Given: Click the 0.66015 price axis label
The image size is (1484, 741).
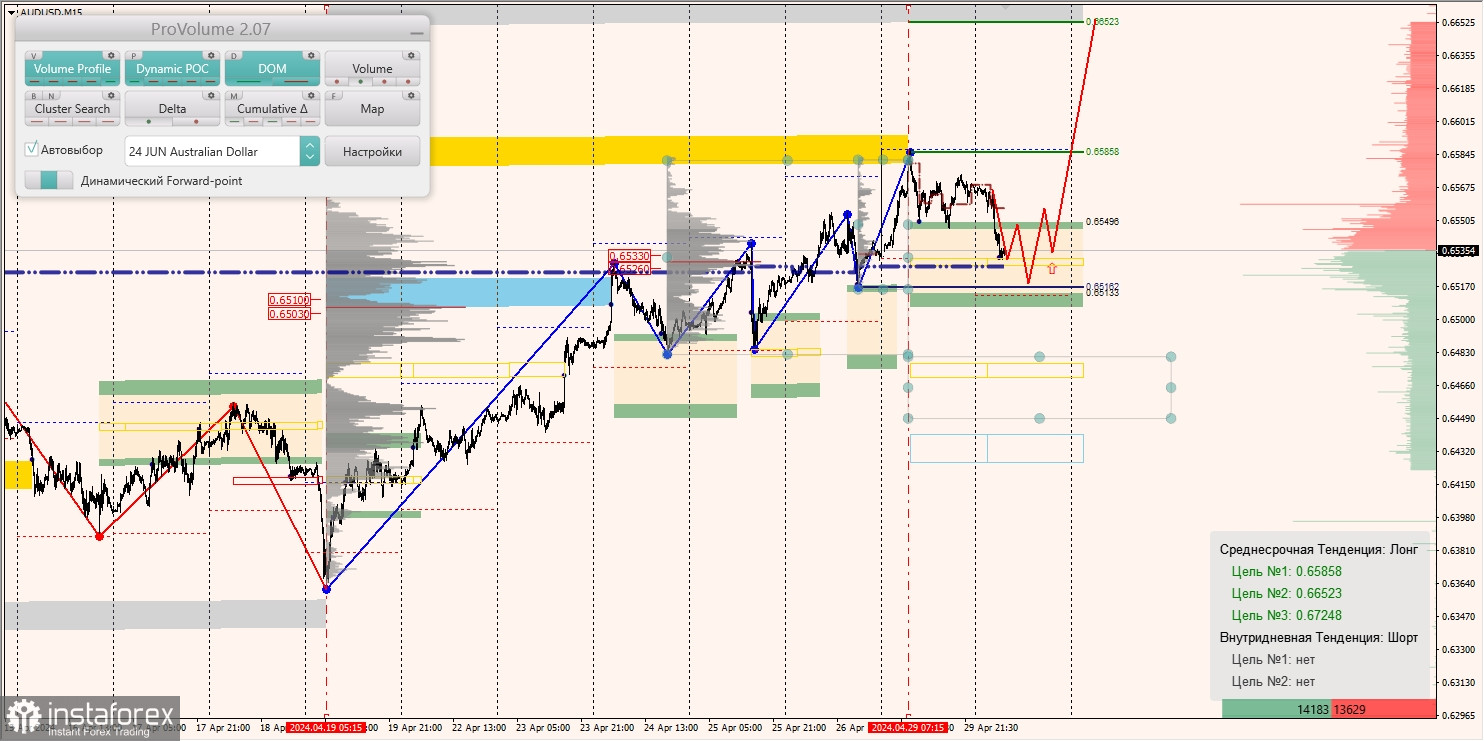Looking at the screenshot, I should point(1459,122).
